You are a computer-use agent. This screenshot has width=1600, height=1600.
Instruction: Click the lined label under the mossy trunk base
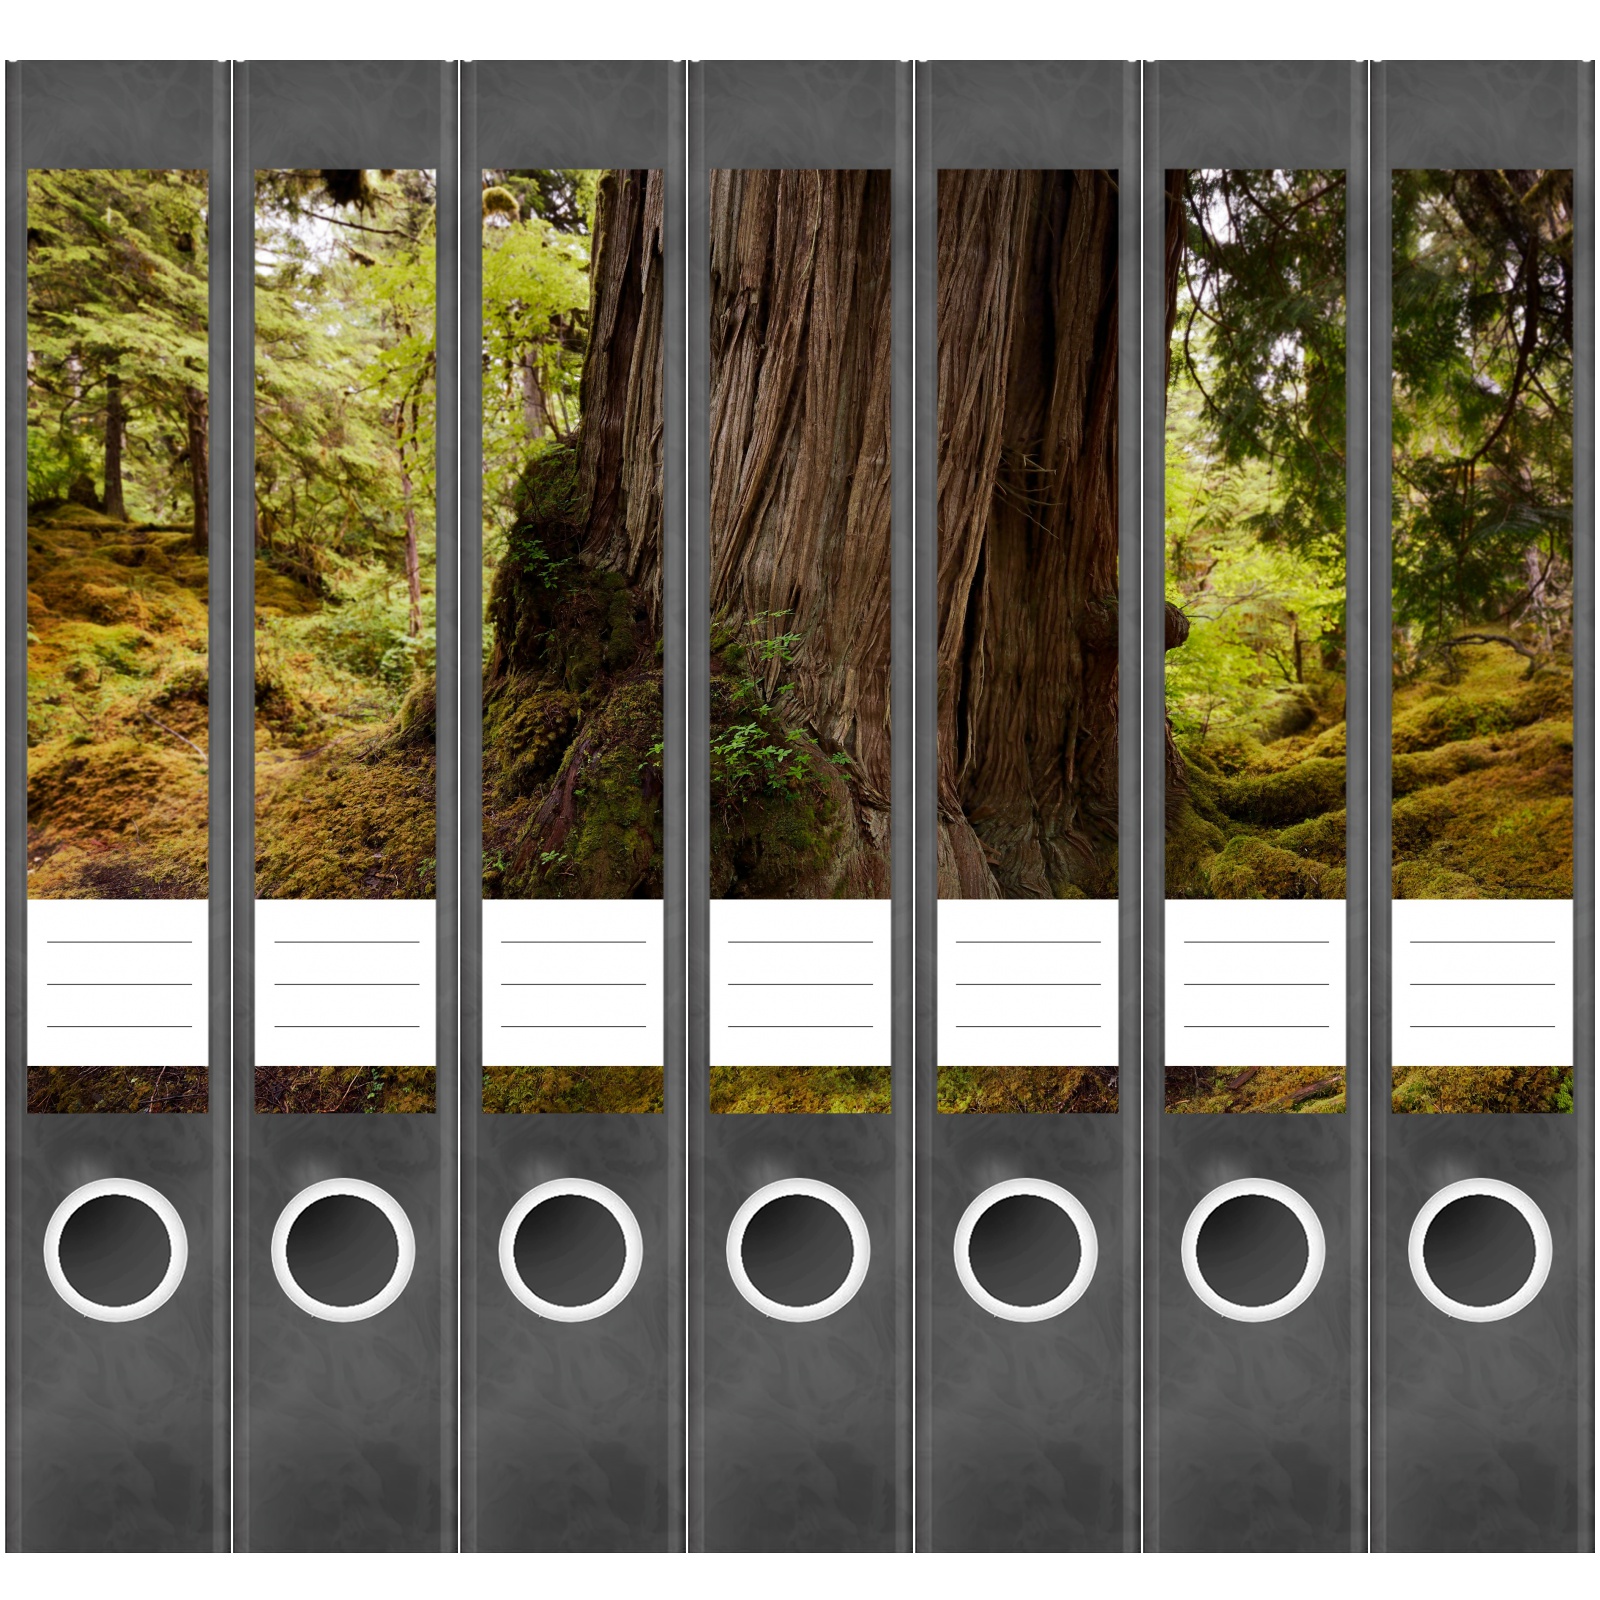tap(573, 983)
